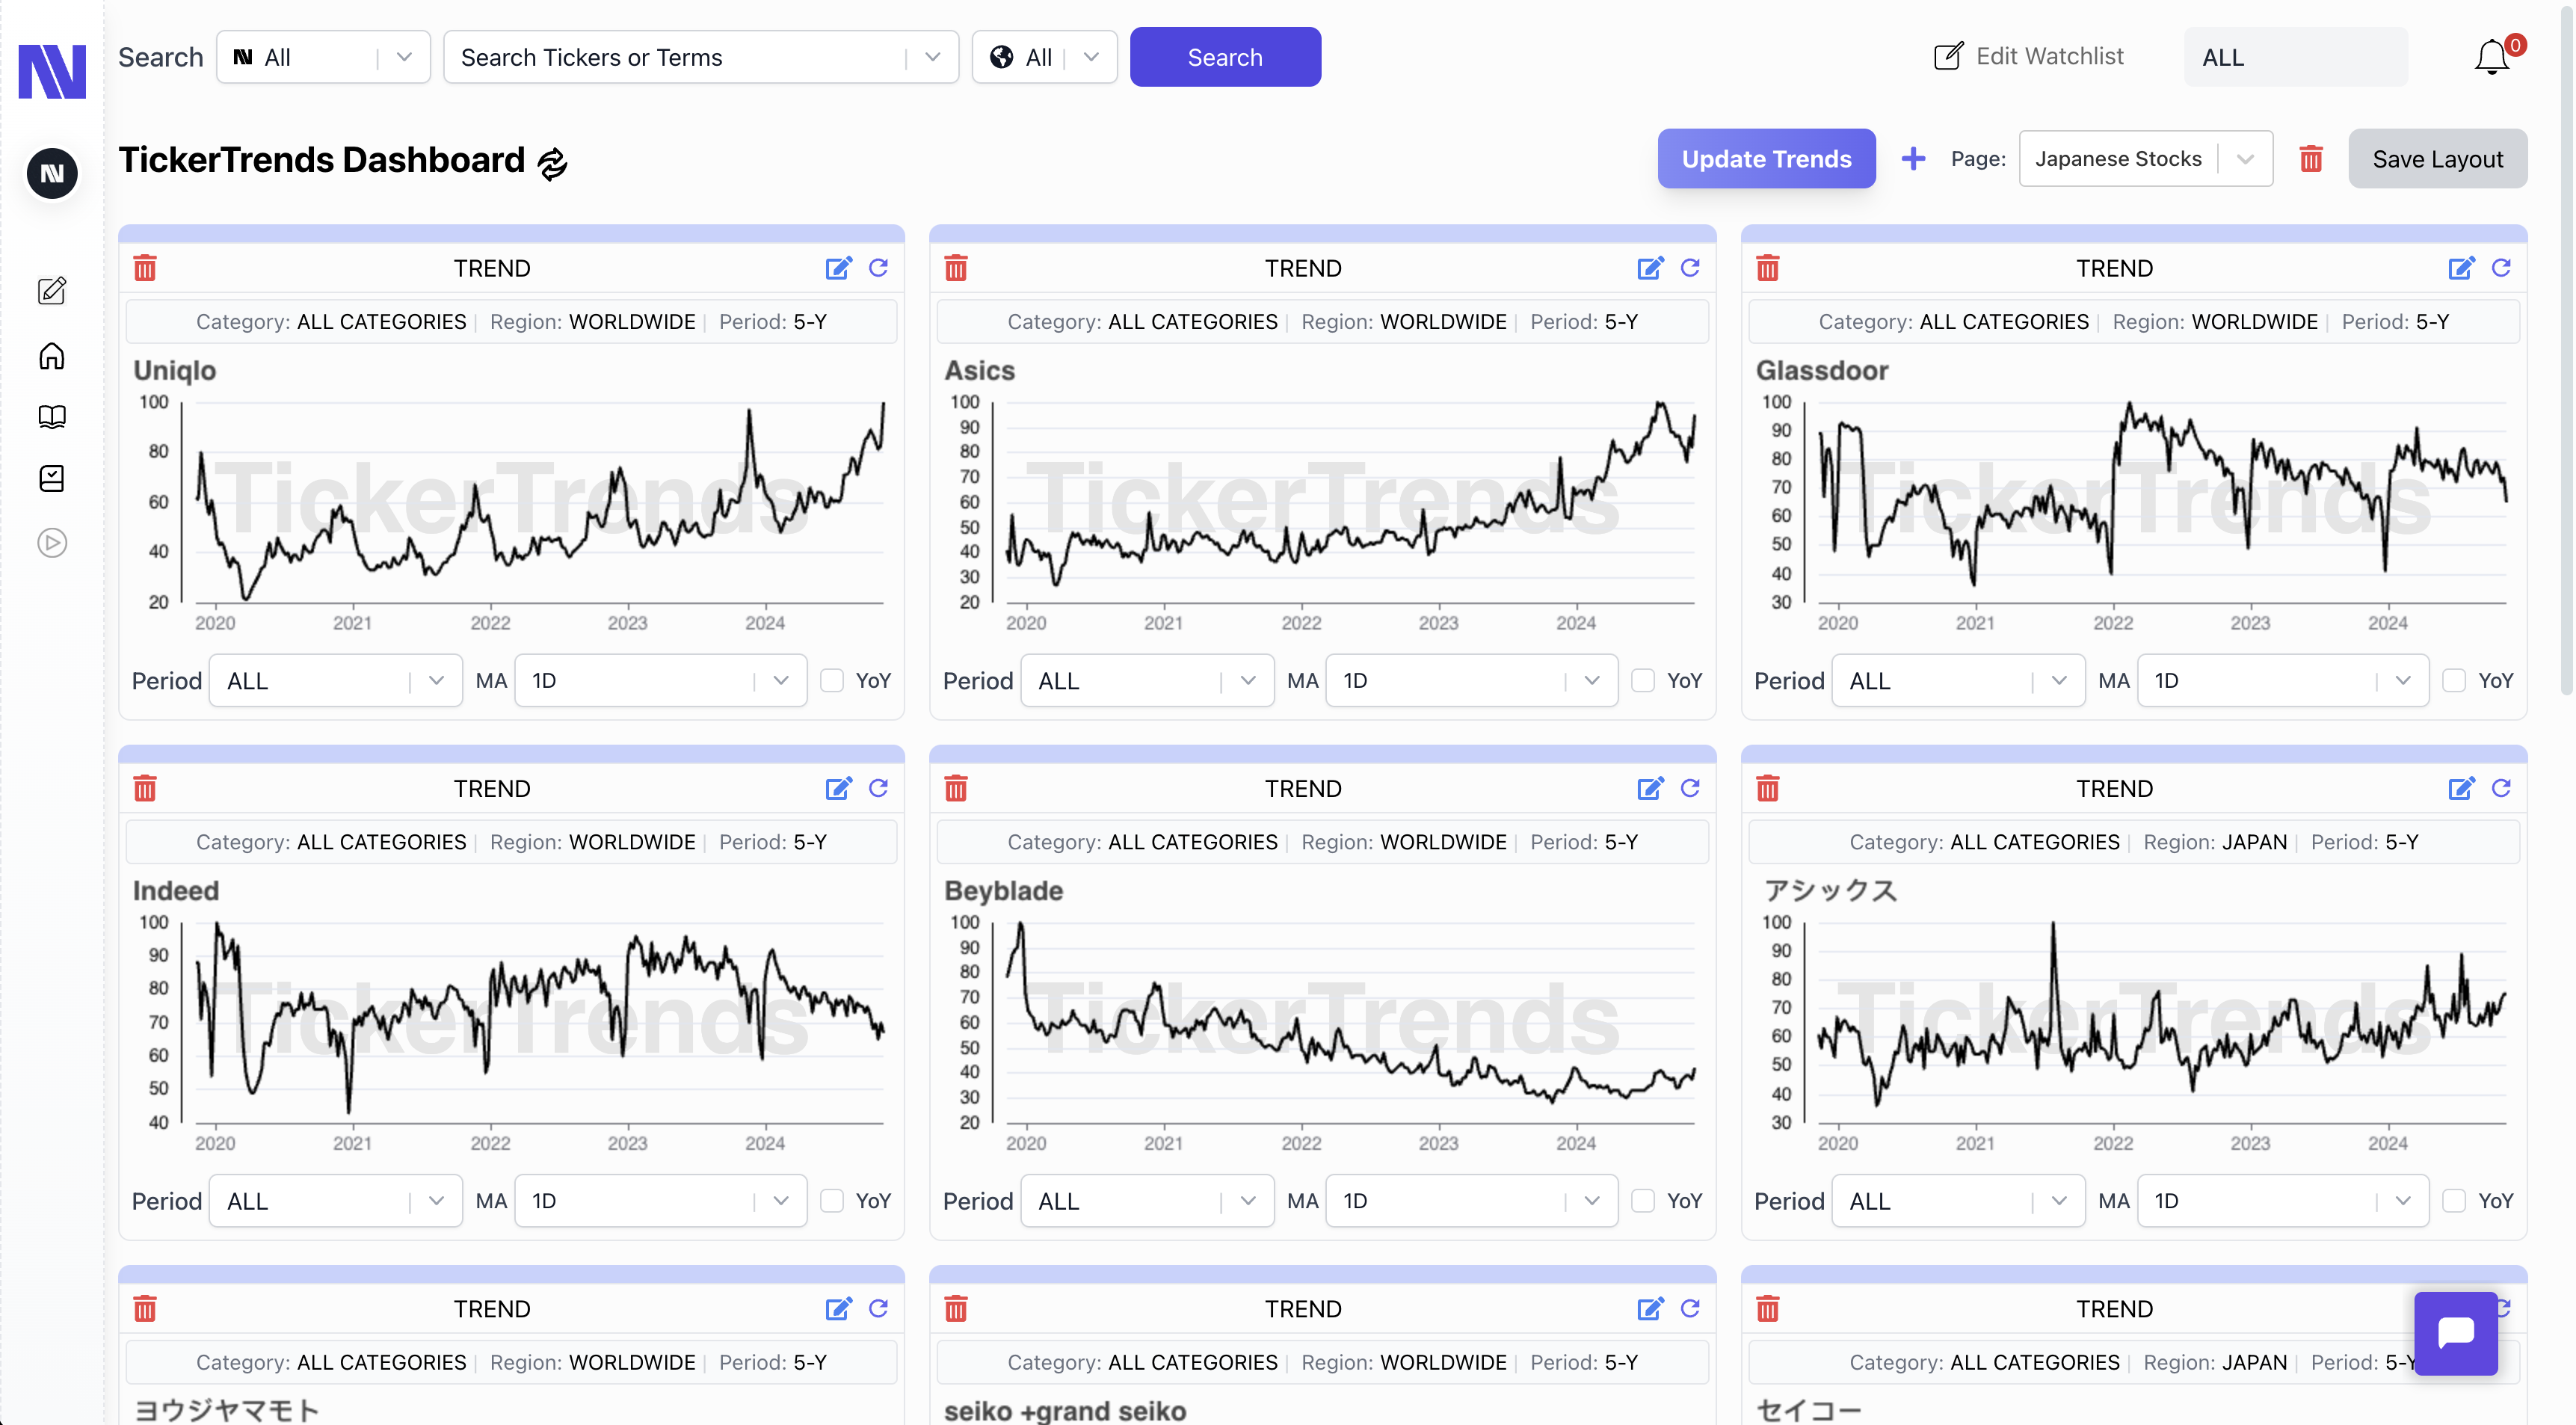
Task: Refresh the ヨウジヤマモト trend chart
Action: tap(879, 1307)
